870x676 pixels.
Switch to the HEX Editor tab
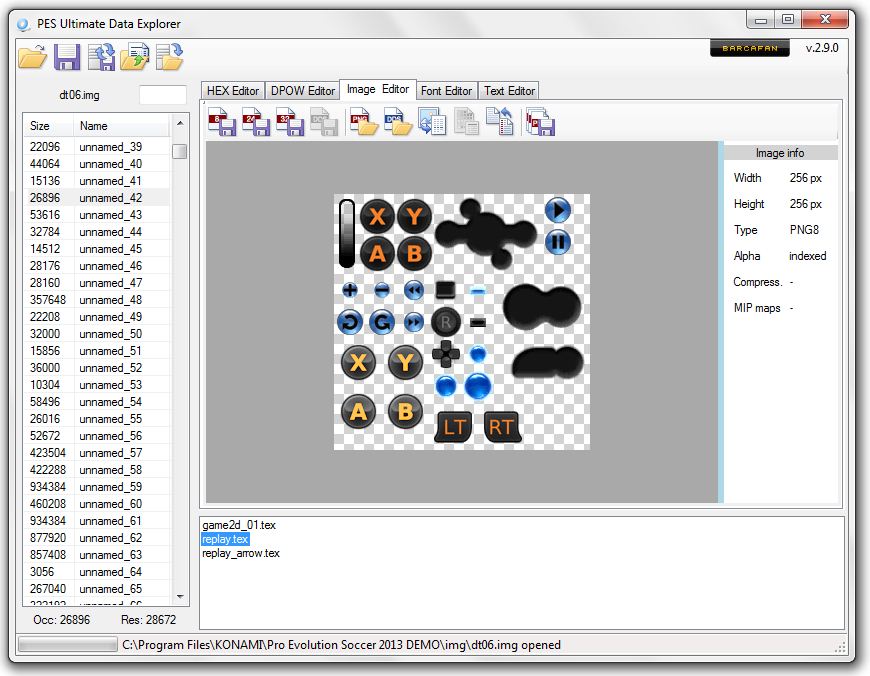coord(233,90)
